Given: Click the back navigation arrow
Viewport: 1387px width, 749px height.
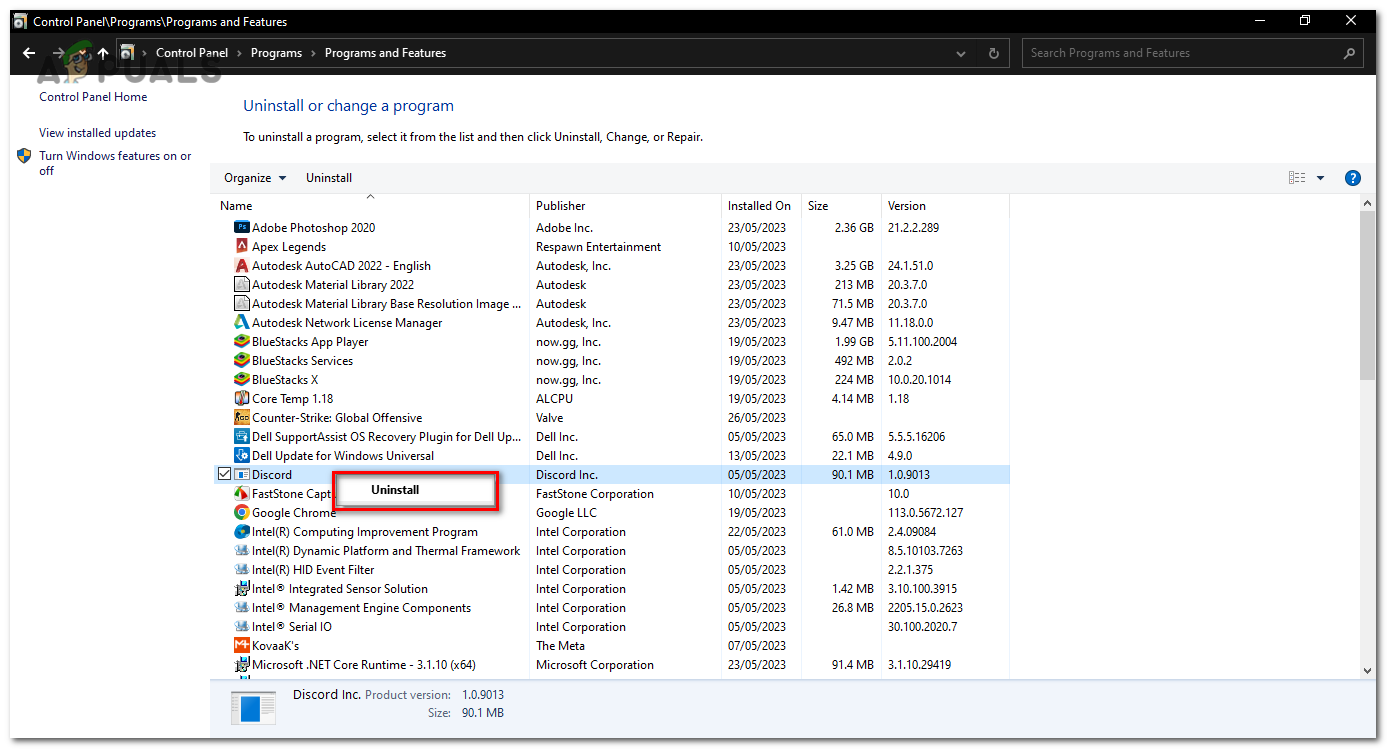Looking at the screenshot, I should click(x=27, y=52).
